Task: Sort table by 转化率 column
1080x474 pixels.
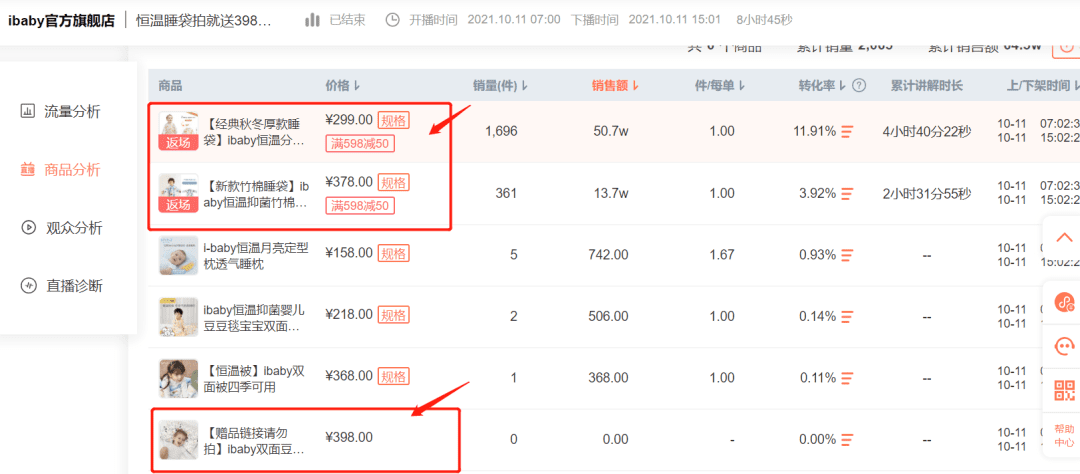Action: coord(823,86)
